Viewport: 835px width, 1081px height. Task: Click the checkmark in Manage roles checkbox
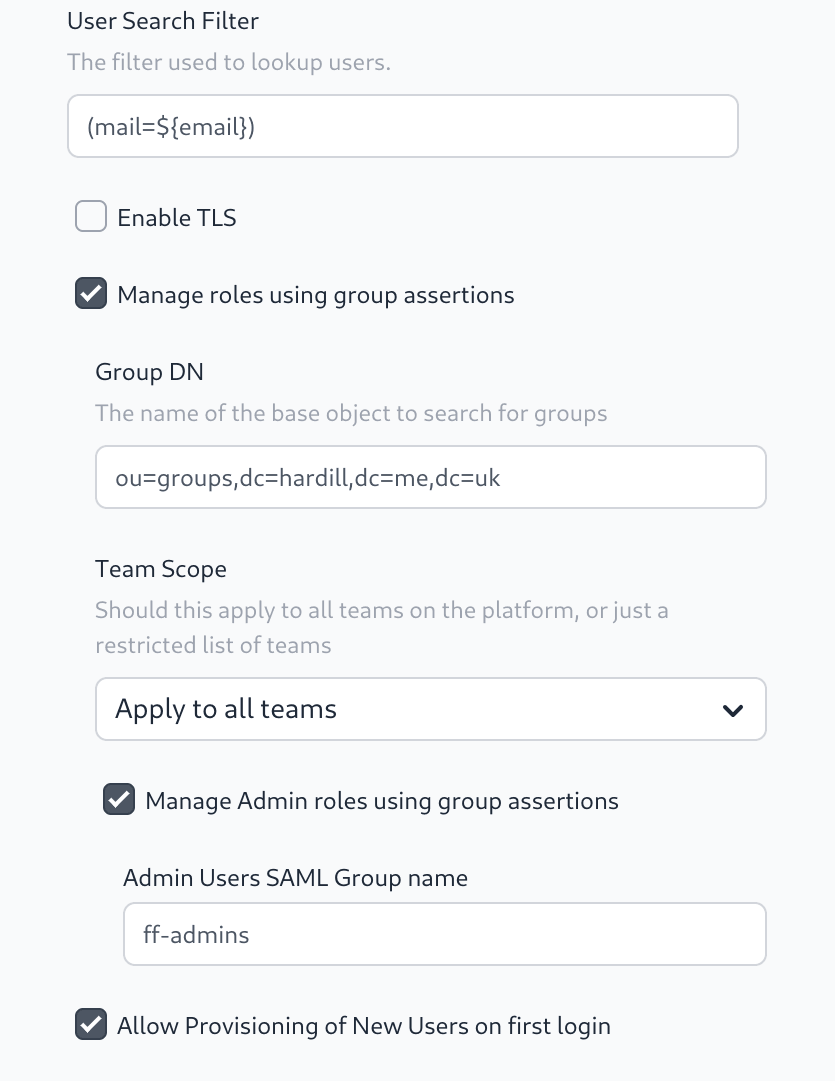[91, 294]
